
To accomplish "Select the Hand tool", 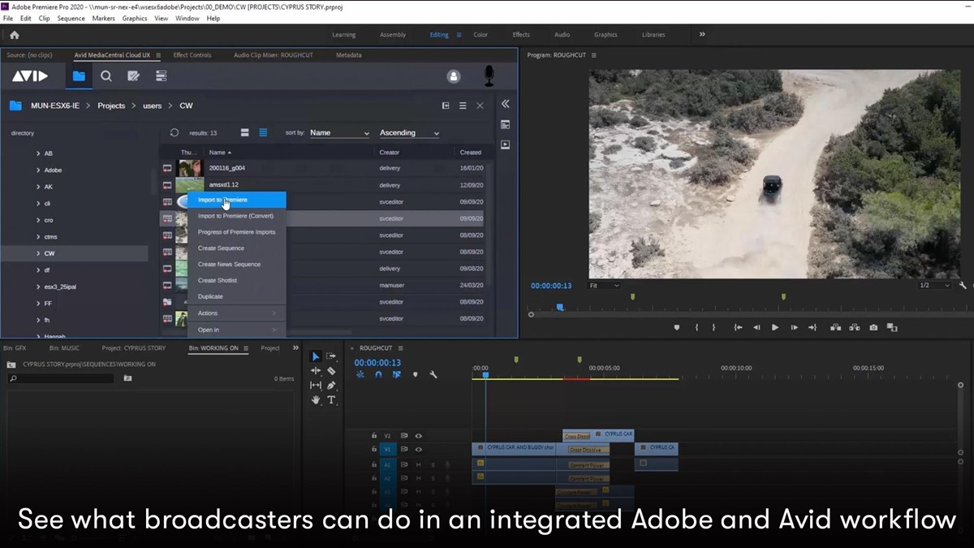I will [x=316, y=400].
